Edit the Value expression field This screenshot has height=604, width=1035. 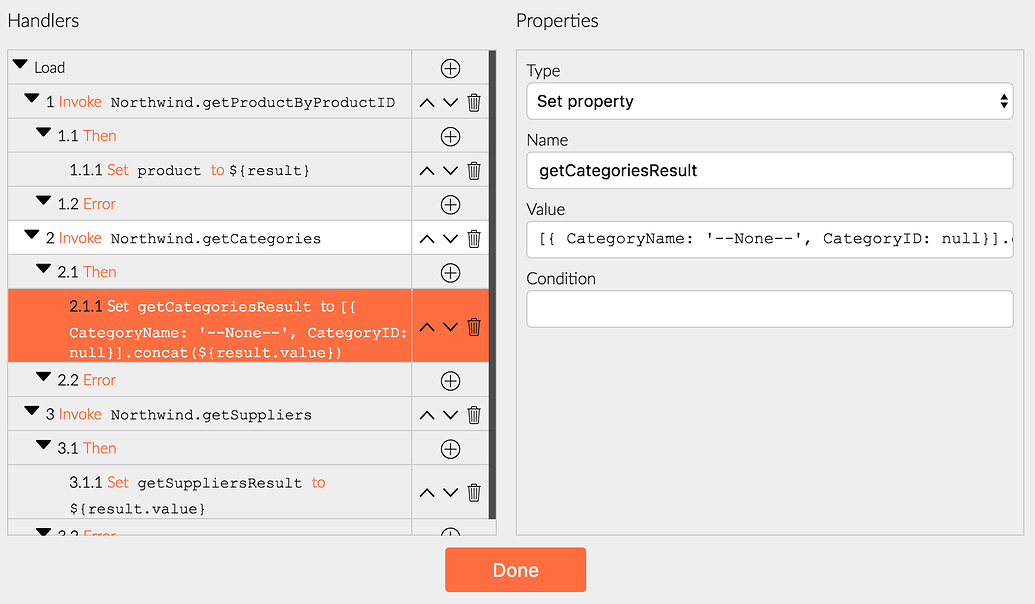coord(770,240)
